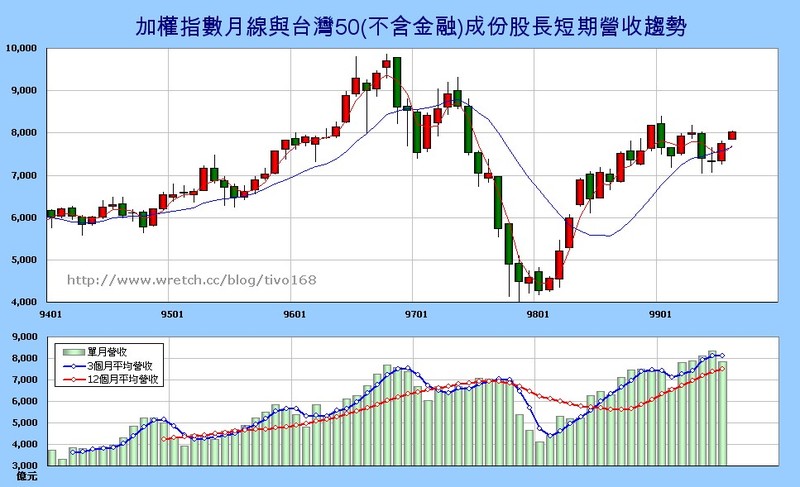Click the 7,000 label on the upper chart axis
800x487 pixels.
(24, 175)
